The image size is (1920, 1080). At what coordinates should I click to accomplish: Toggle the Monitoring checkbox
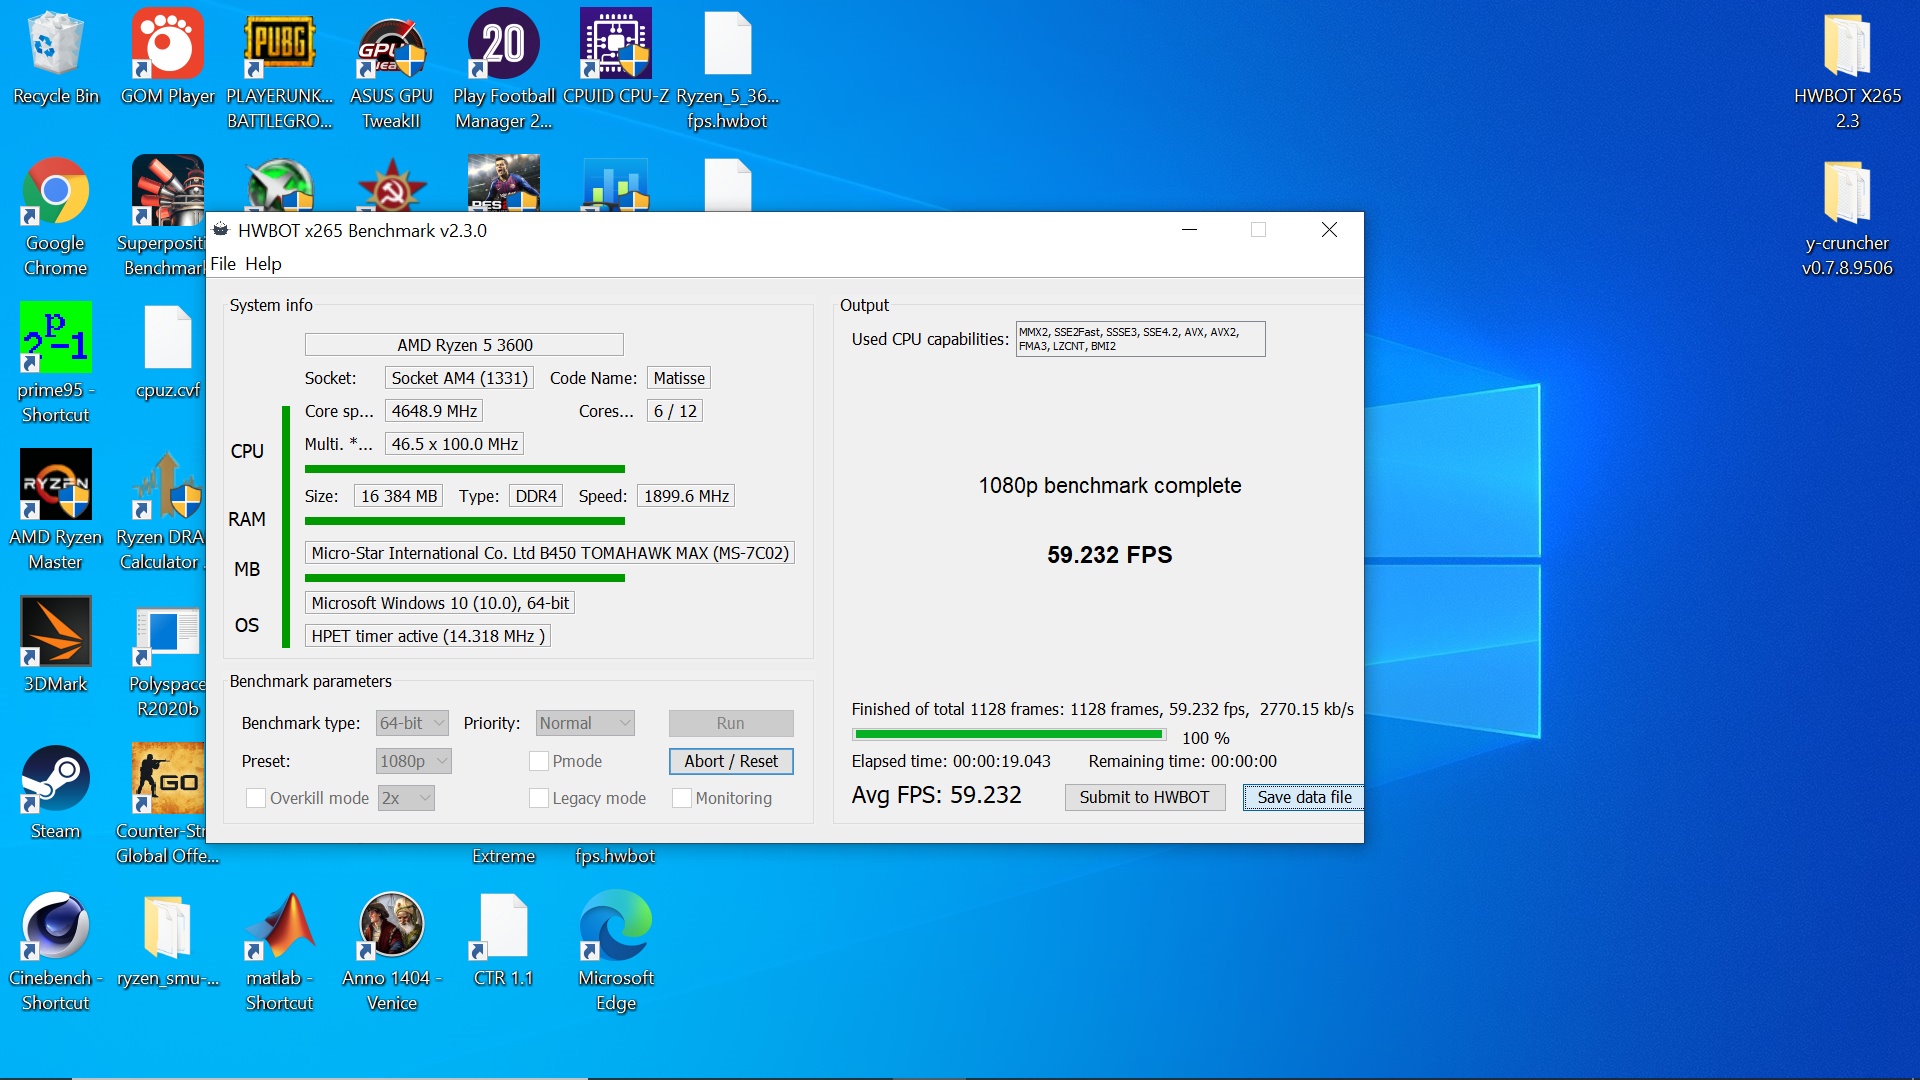tap(682, 798)
